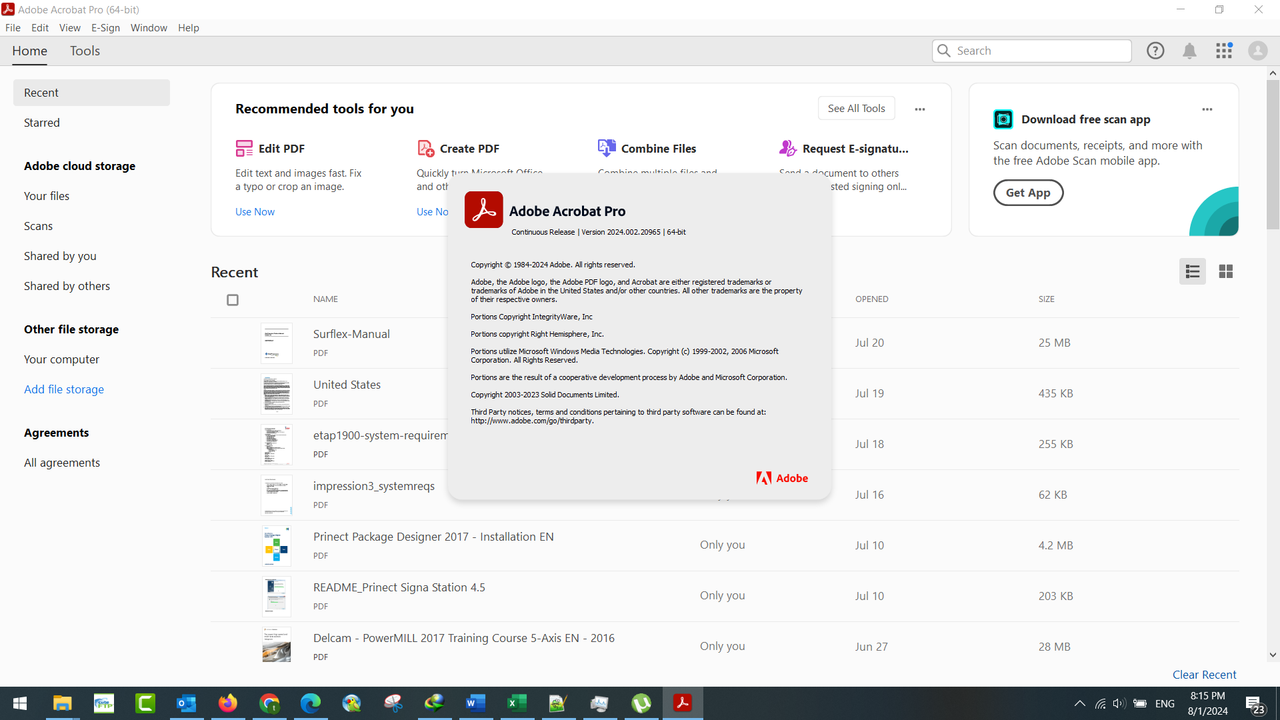This screenshot has width=1280, height=720.
Task: Tick the select-all checkbox above the NAME column
Action: point(233,300)
